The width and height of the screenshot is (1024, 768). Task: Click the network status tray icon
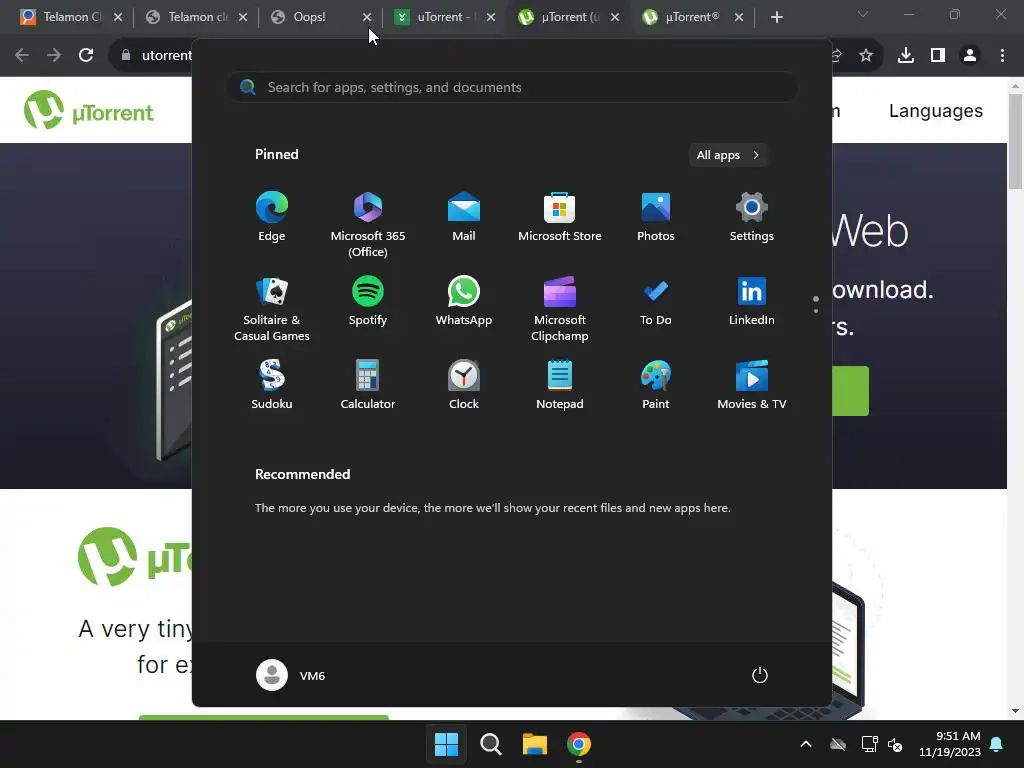click(x=869, y=744)
